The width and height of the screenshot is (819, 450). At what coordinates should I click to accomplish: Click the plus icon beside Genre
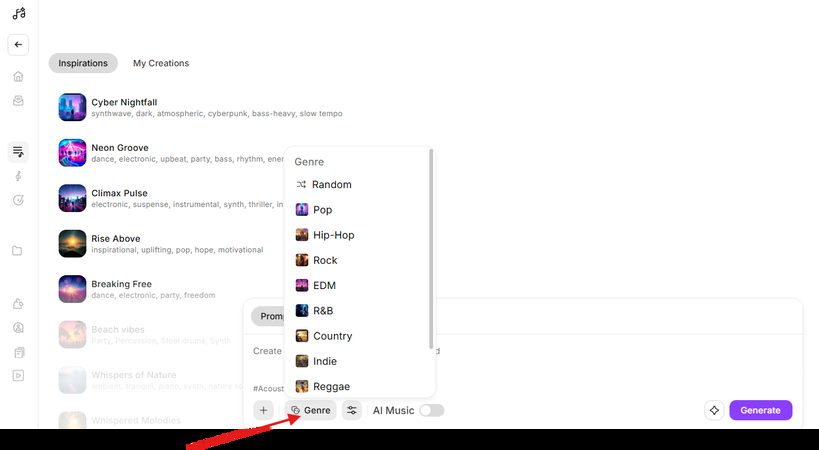click(x=263, y=410)
